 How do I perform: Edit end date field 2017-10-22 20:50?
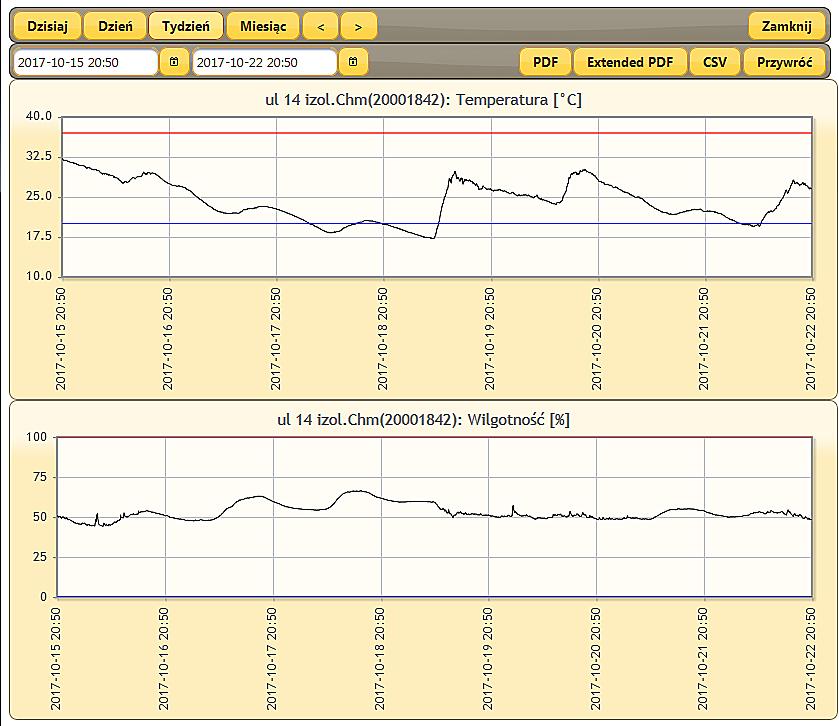[264, 63]
